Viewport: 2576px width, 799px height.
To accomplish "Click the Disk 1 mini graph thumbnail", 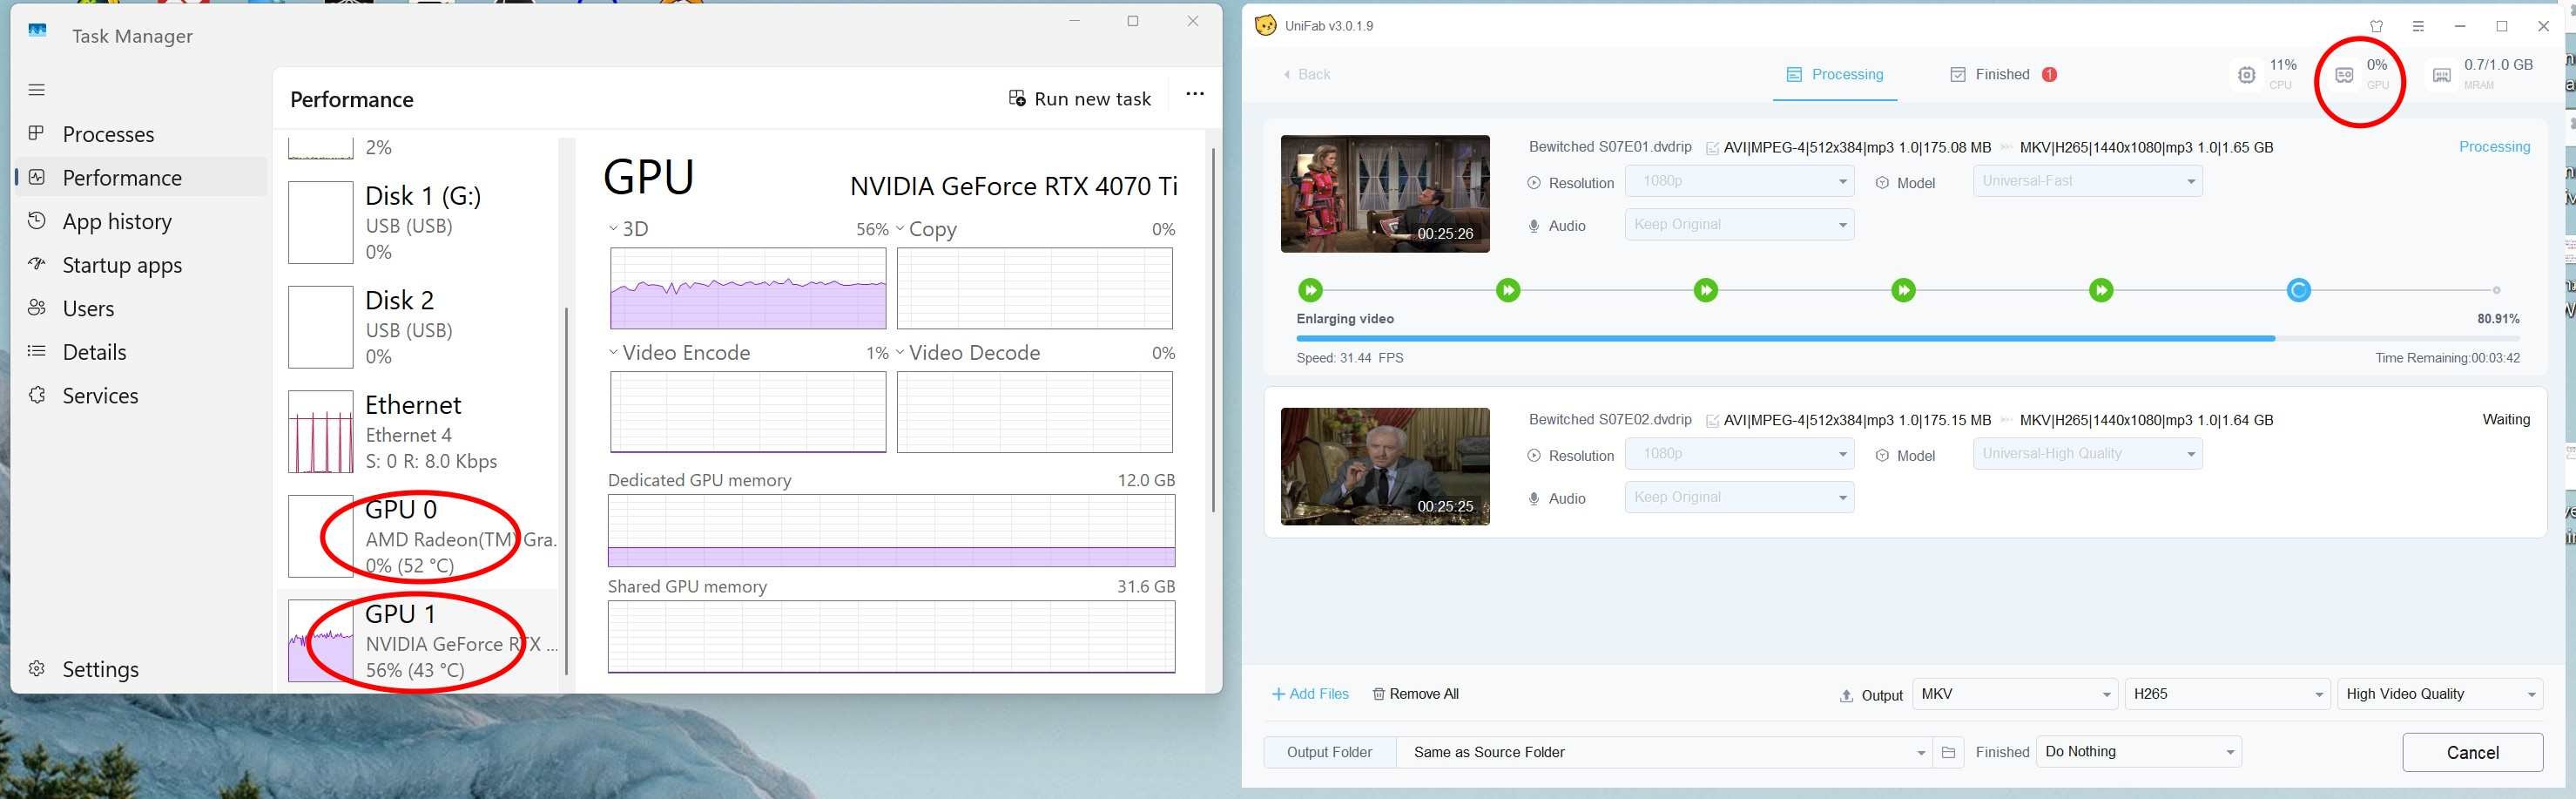I will 321,222.
